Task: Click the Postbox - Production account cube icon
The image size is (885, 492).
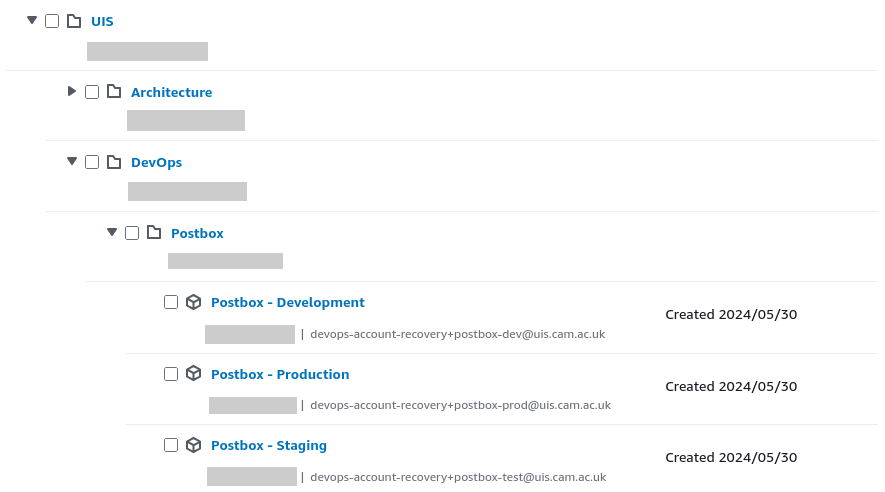Action: [194, 374]
